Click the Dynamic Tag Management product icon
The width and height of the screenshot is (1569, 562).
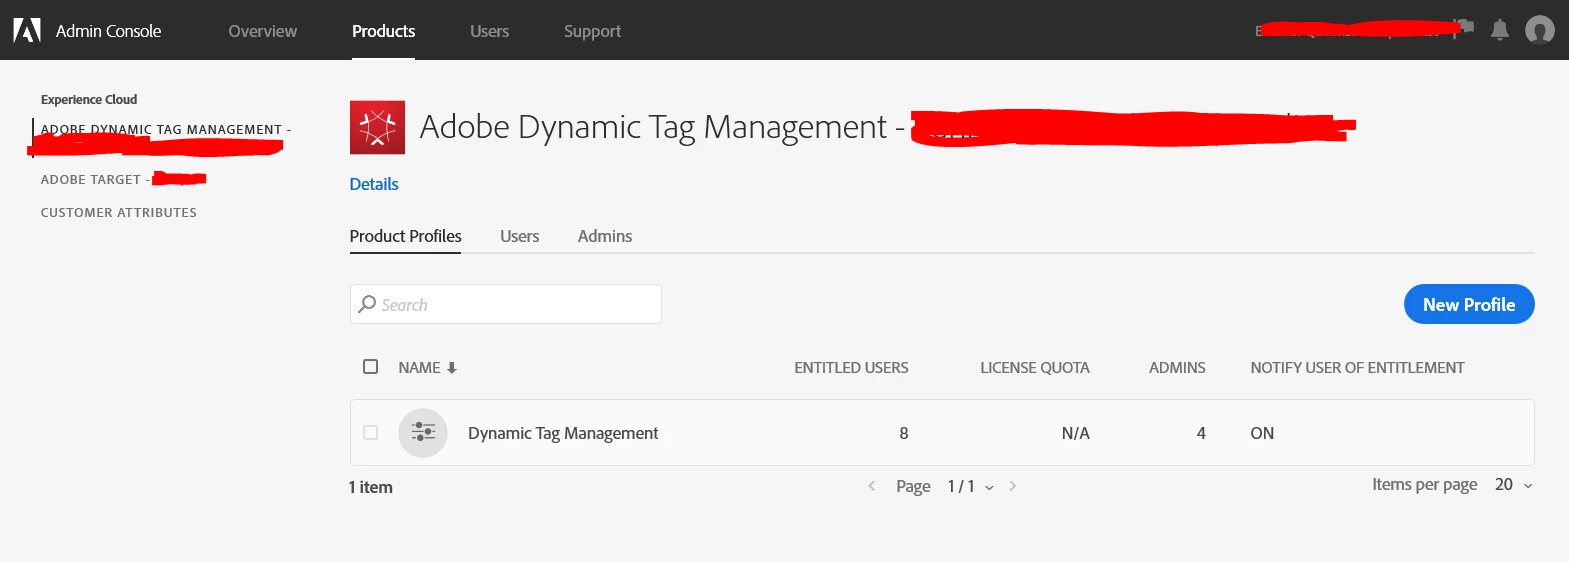377,127
